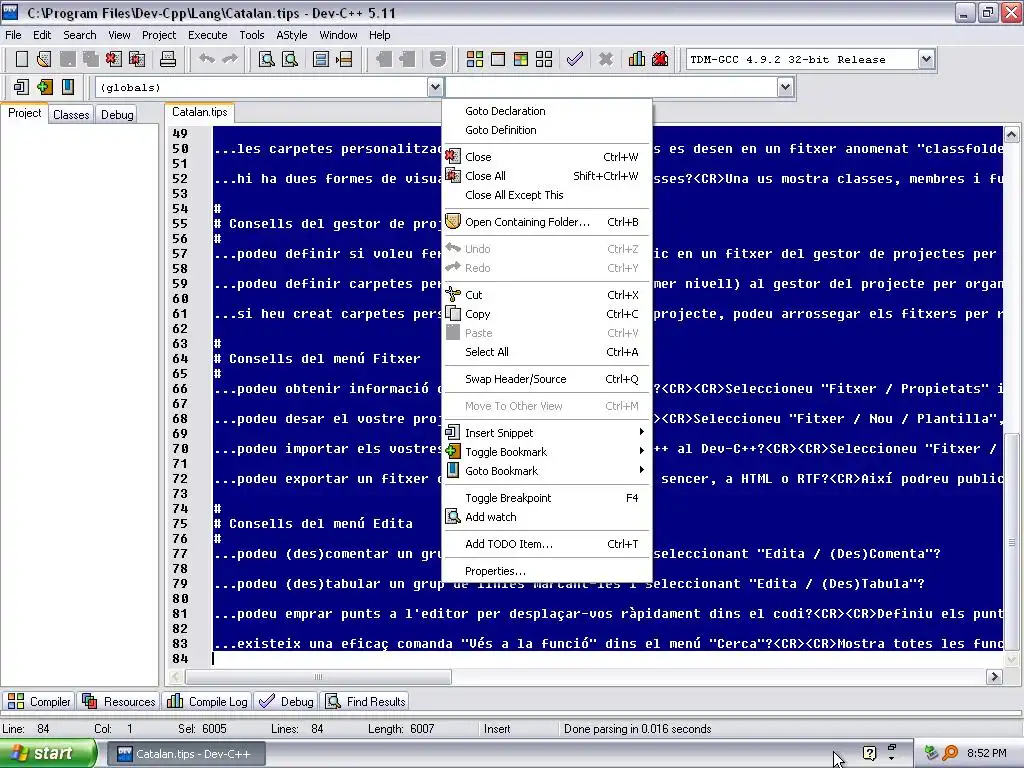Open the empty function list dropdown
The height and width of the screenshot is (768, 1024).
tap(785, 87)
